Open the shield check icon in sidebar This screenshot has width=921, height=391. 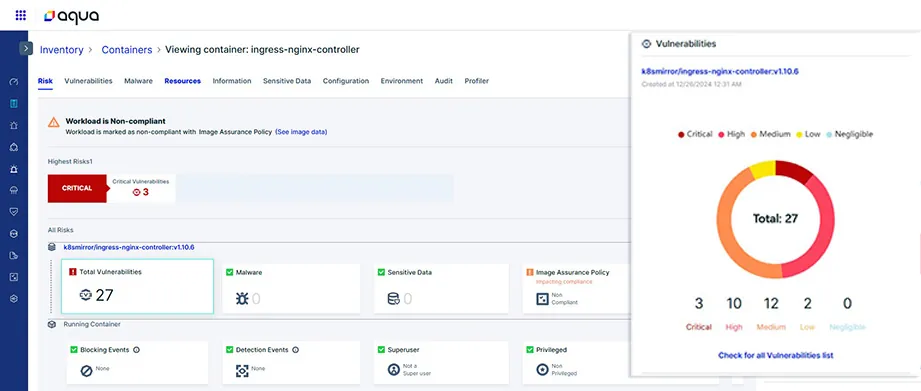[x=14, y=211]
